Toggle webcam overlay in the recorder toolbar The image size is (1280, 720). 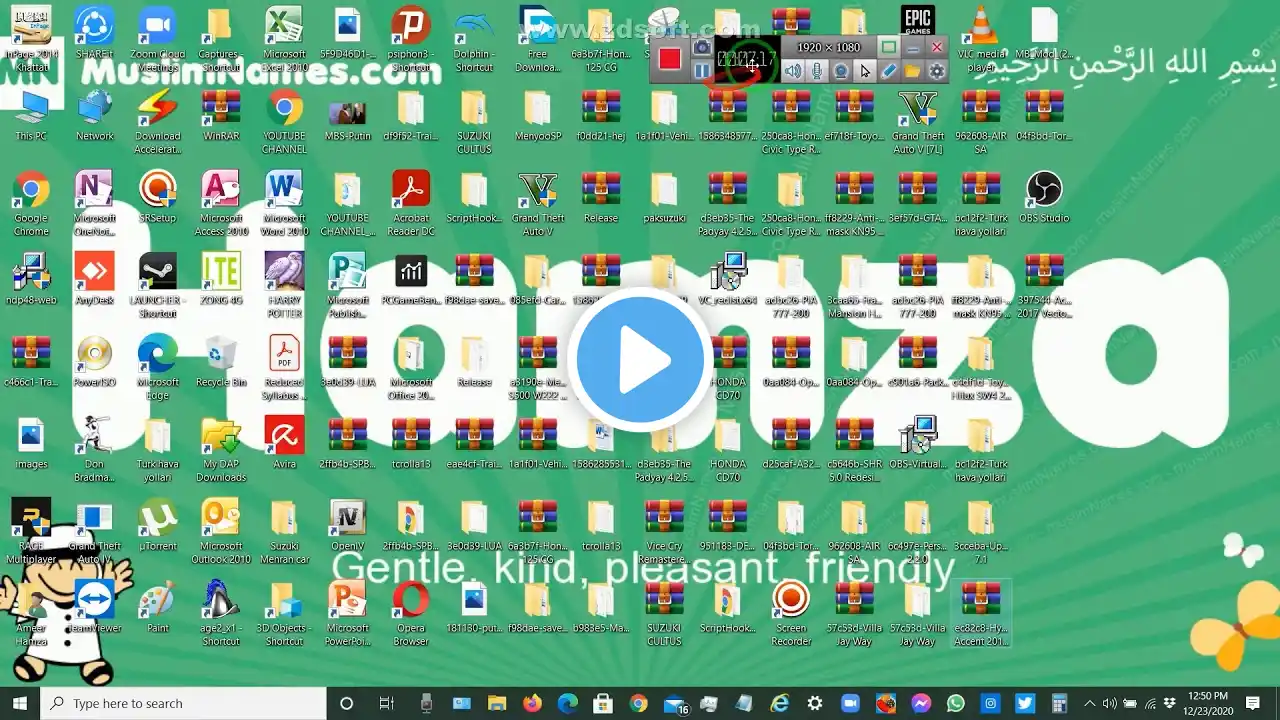[841, 71]
